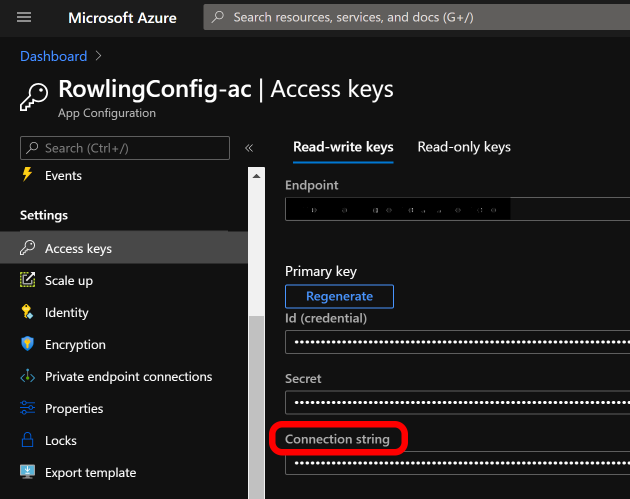
Task: Click the Secret masked field
Action: pos(458,402)
